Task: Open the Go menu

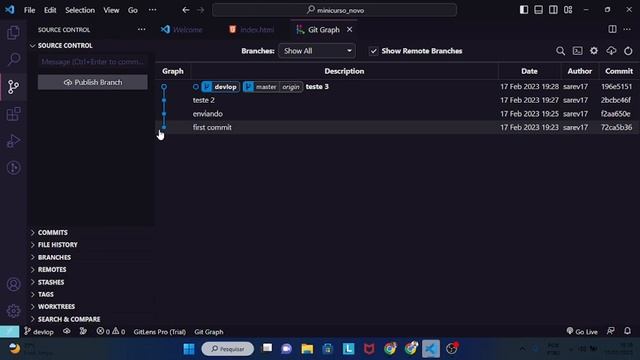Action: coord(133,10)
